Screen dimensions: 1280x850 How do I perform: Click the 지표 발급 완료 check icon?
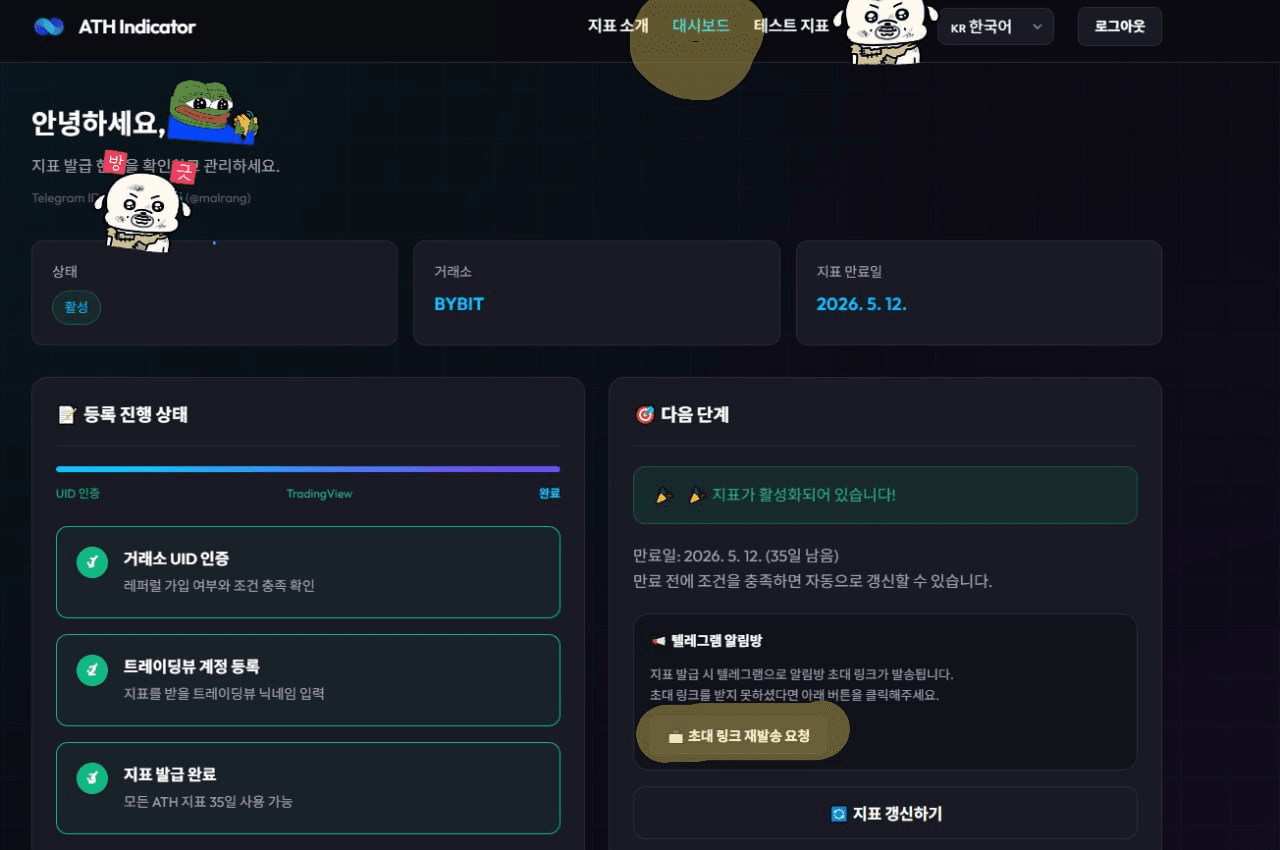pos(92,778)
